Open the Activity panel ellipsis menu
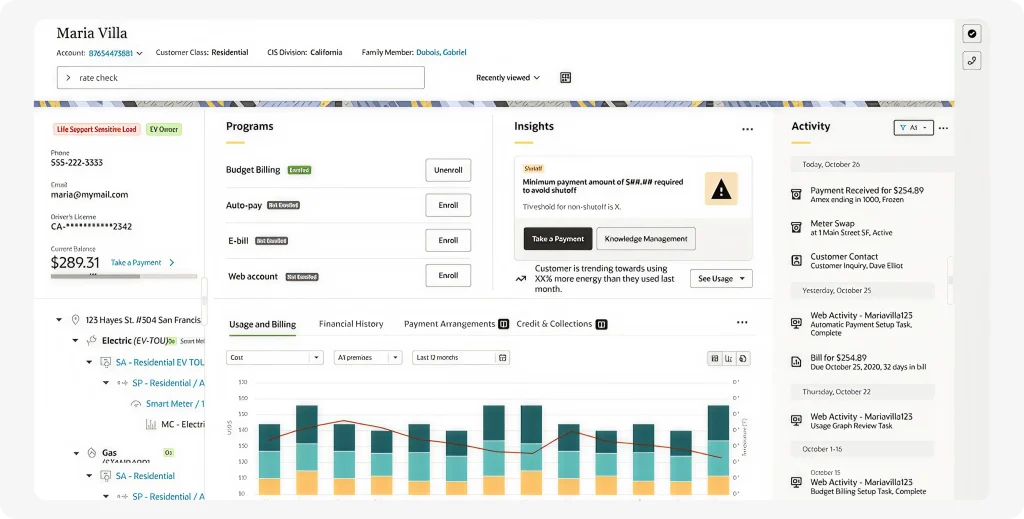This screenshot has width=1024, height=519. pos(943,128)
